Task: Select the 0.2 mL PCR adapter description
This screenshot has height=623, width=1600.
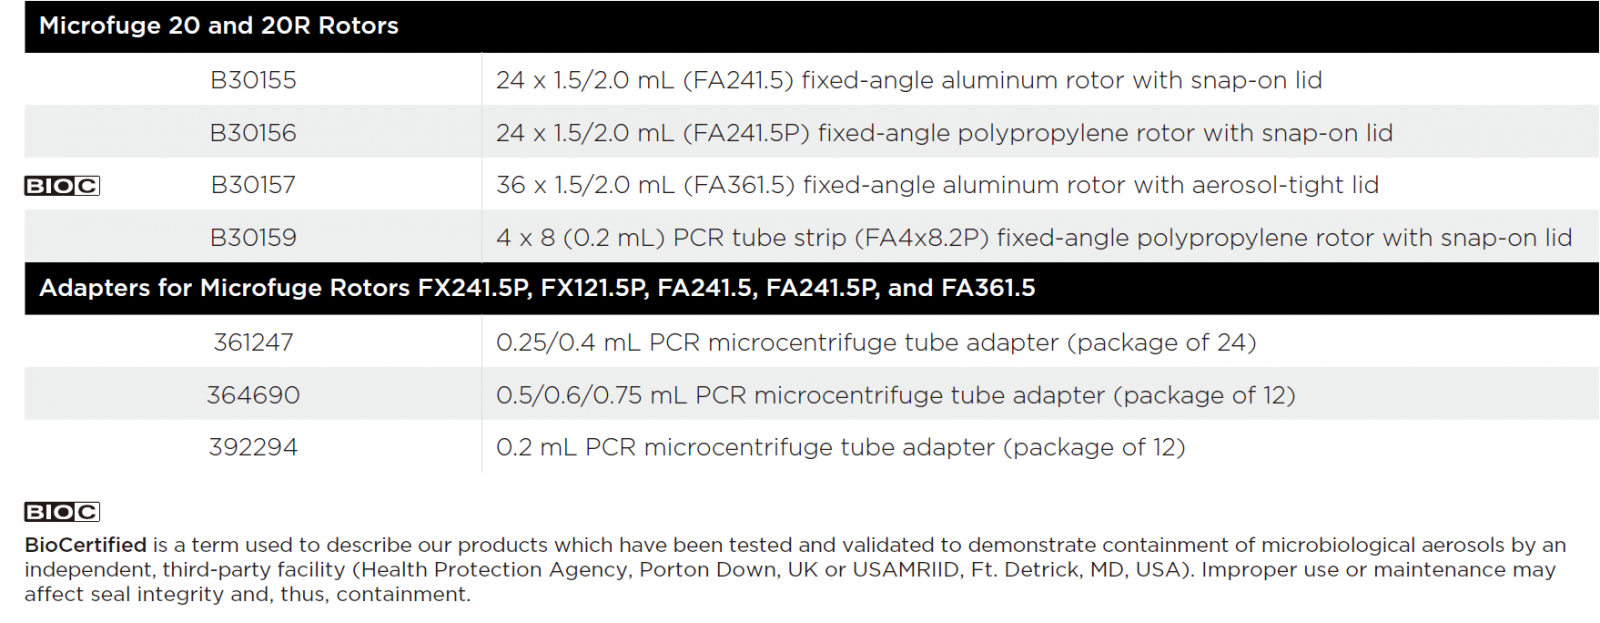Action: coord(840,447)
